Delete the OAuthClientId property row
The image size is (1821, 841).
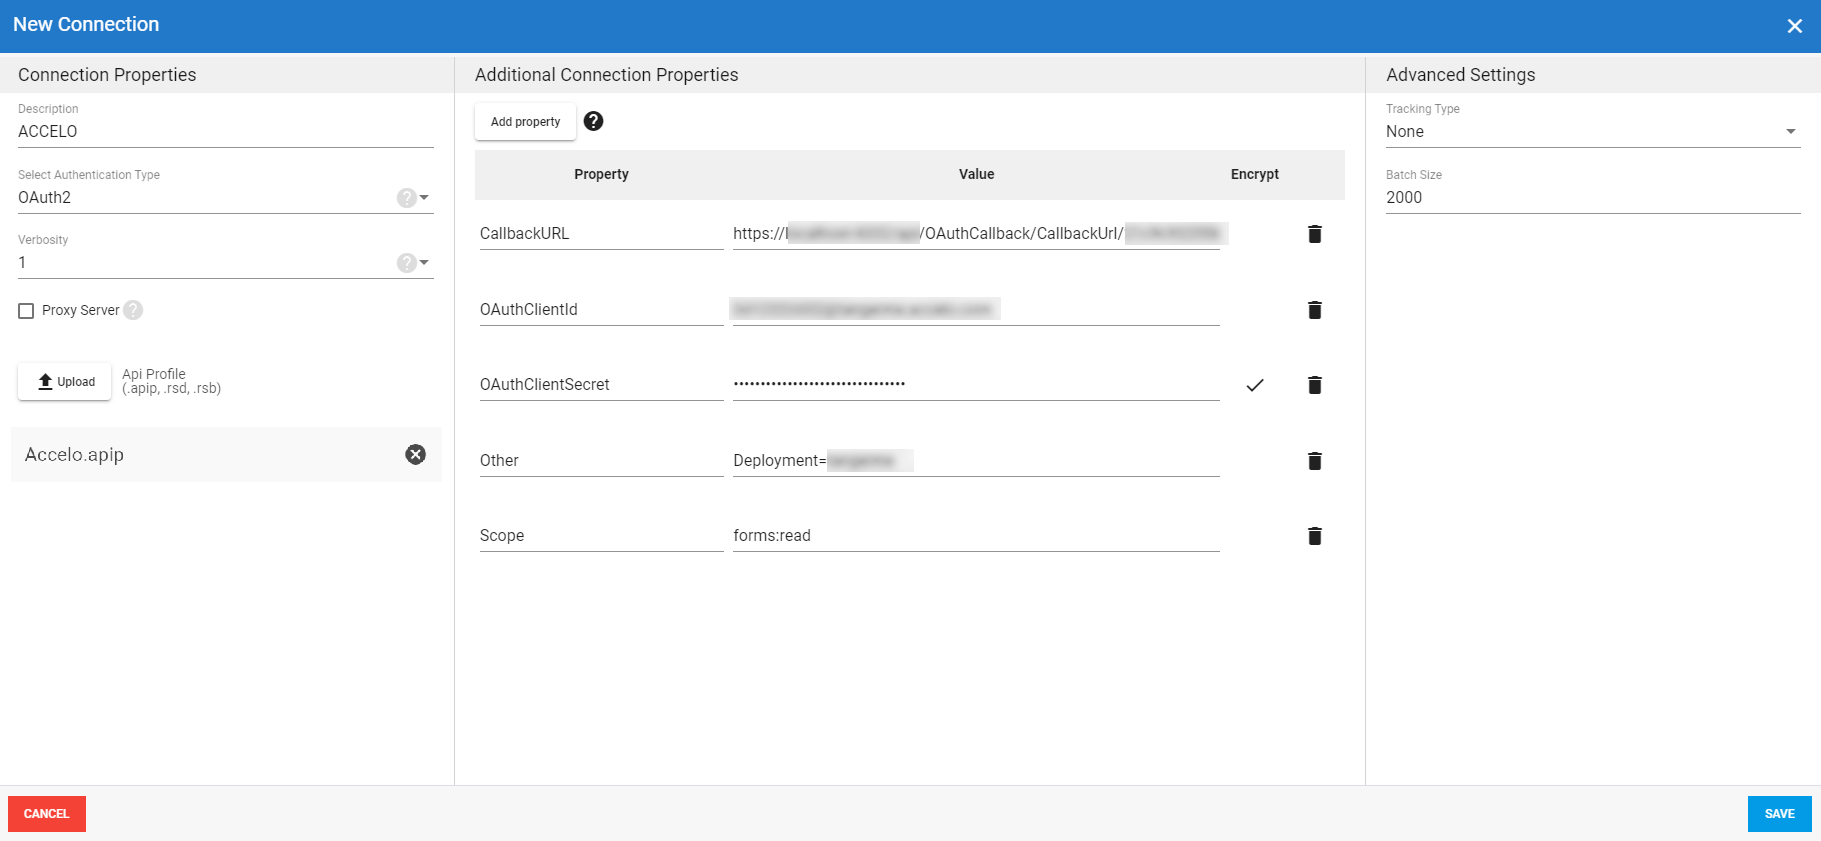point(1314,310)
